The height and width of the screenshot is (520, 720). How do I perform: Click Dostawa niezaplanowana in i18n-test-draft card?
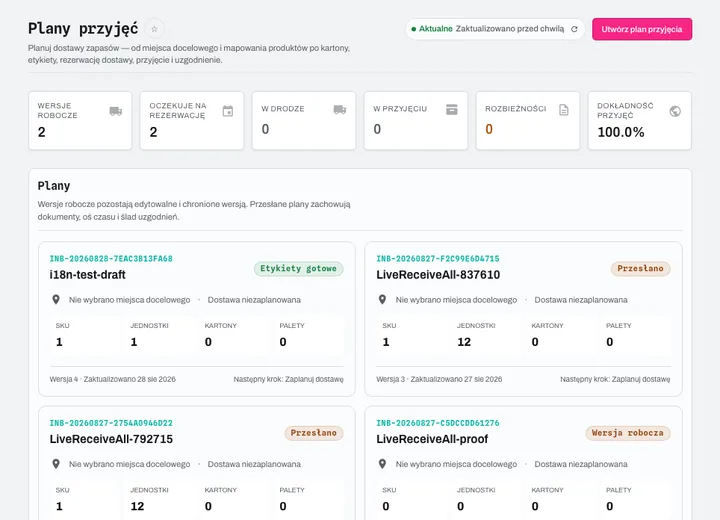click(x=254, y=300)
